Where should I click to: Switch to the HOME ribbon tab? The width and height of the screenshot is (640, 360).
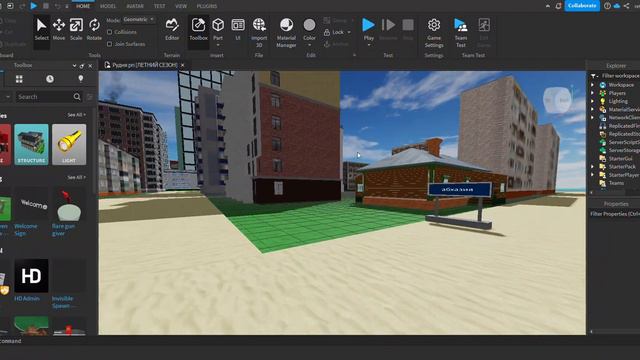83,6
